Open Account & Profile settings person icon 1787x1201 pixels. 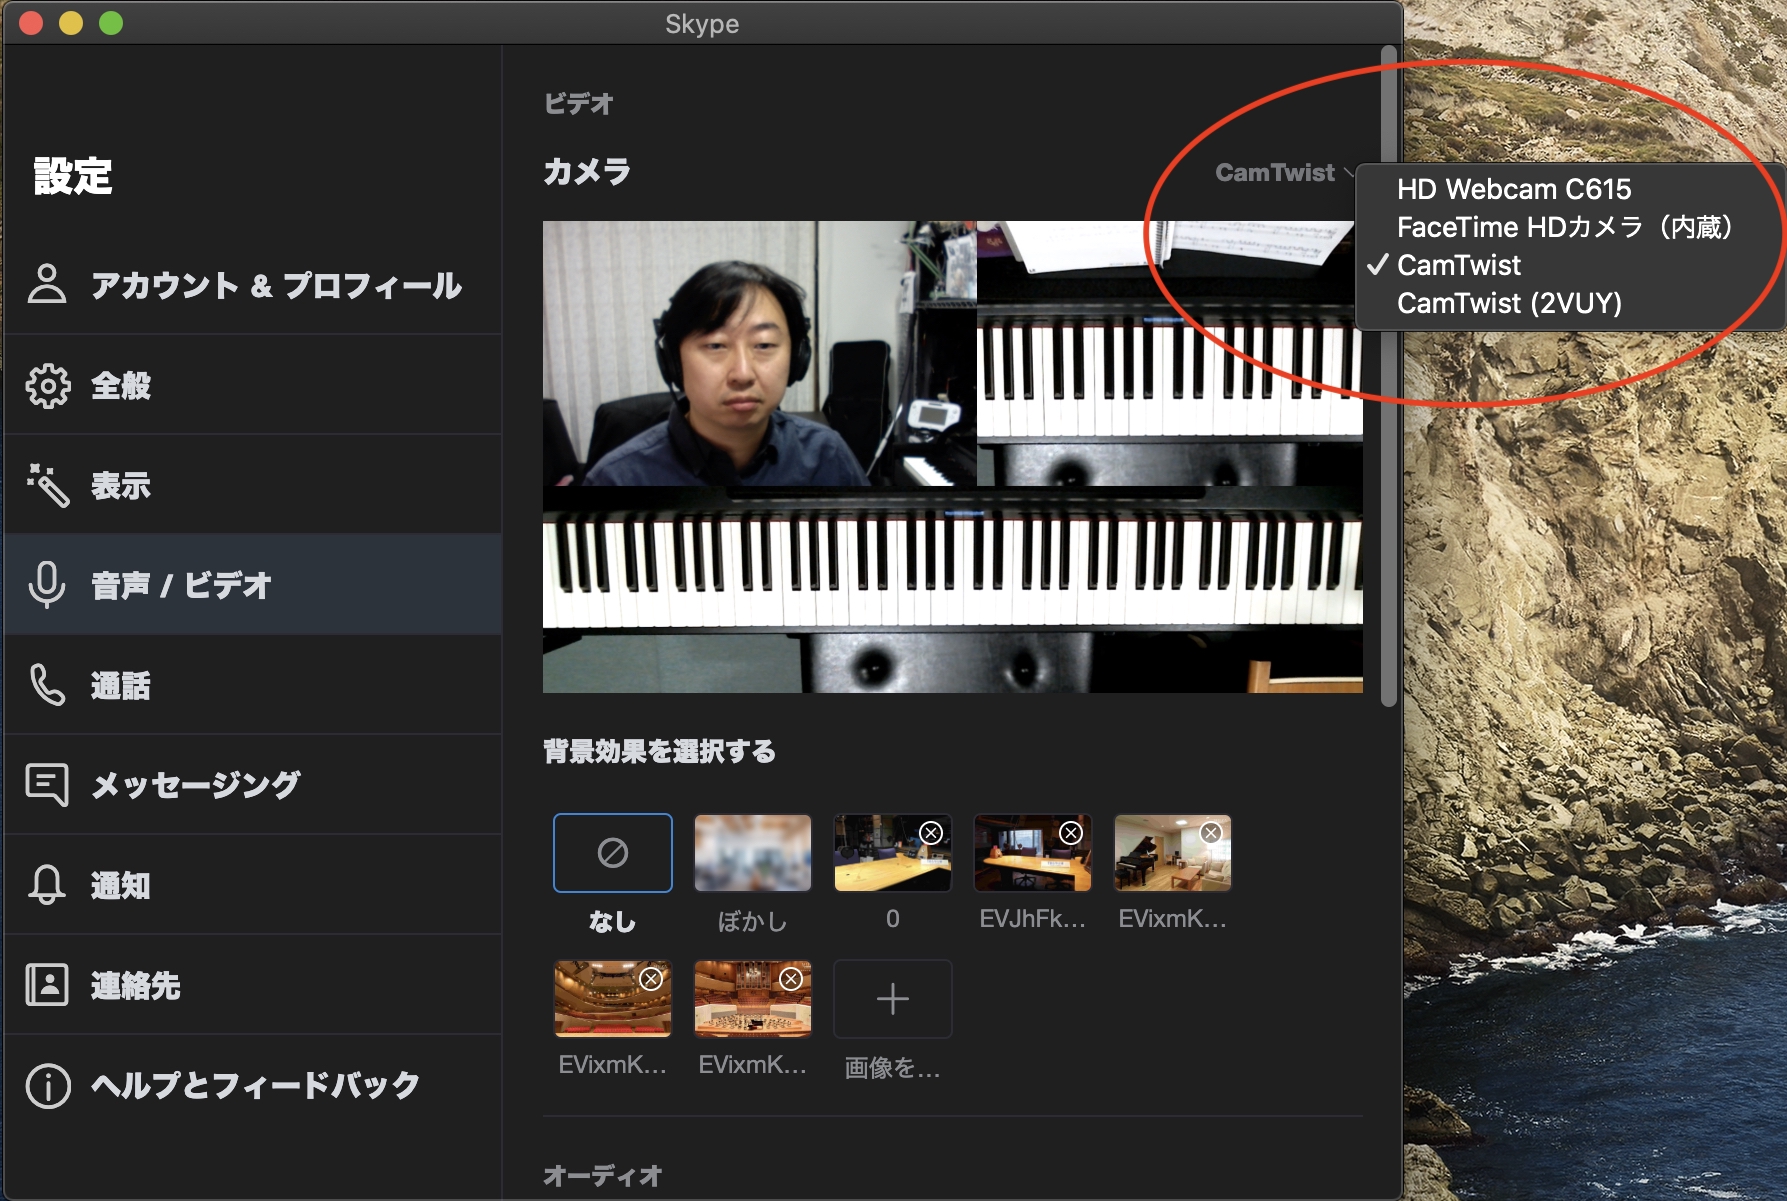pyautogui.click(x=47, y=284)
